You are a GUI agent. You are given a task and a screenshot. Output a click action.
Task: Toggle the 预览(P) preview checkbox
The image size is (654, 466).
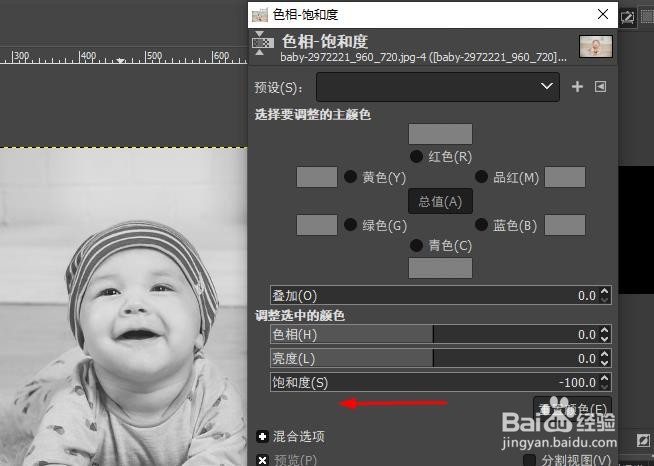coord(262,460)
